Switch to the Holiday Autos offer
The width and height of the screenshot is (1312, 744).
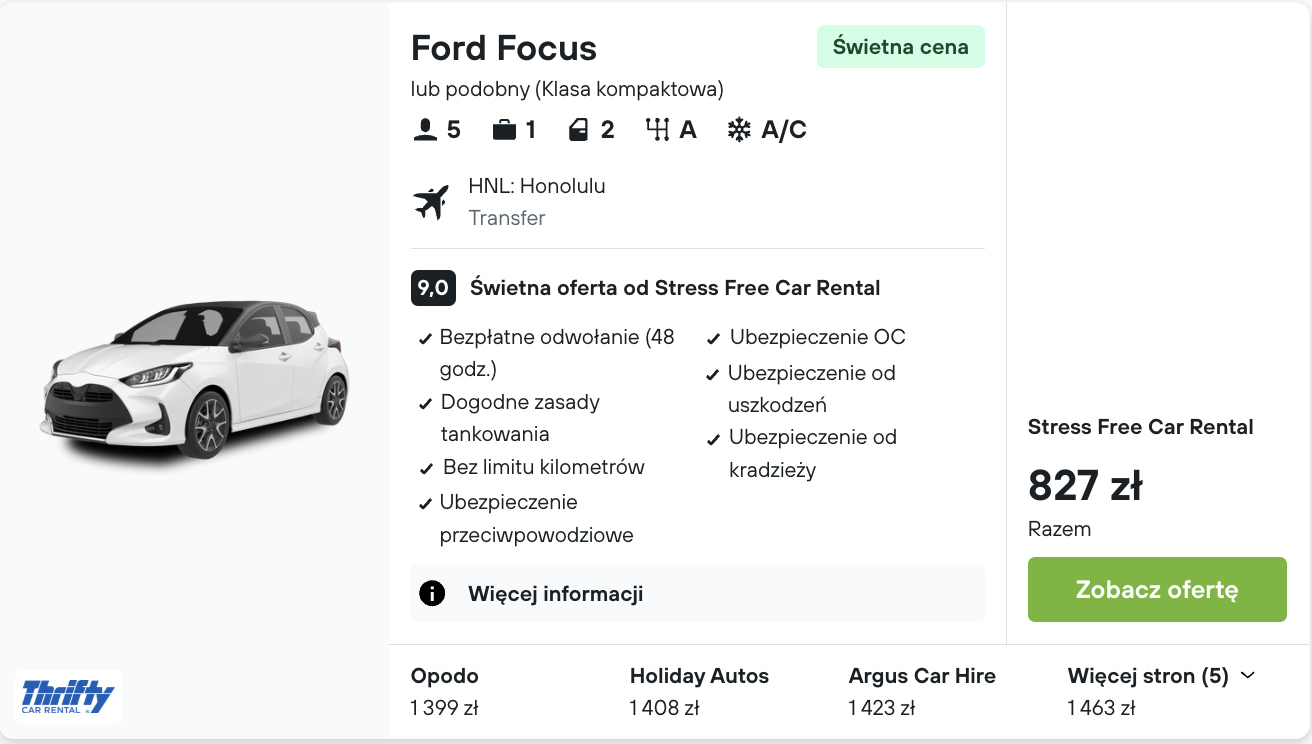coord(698,691)
